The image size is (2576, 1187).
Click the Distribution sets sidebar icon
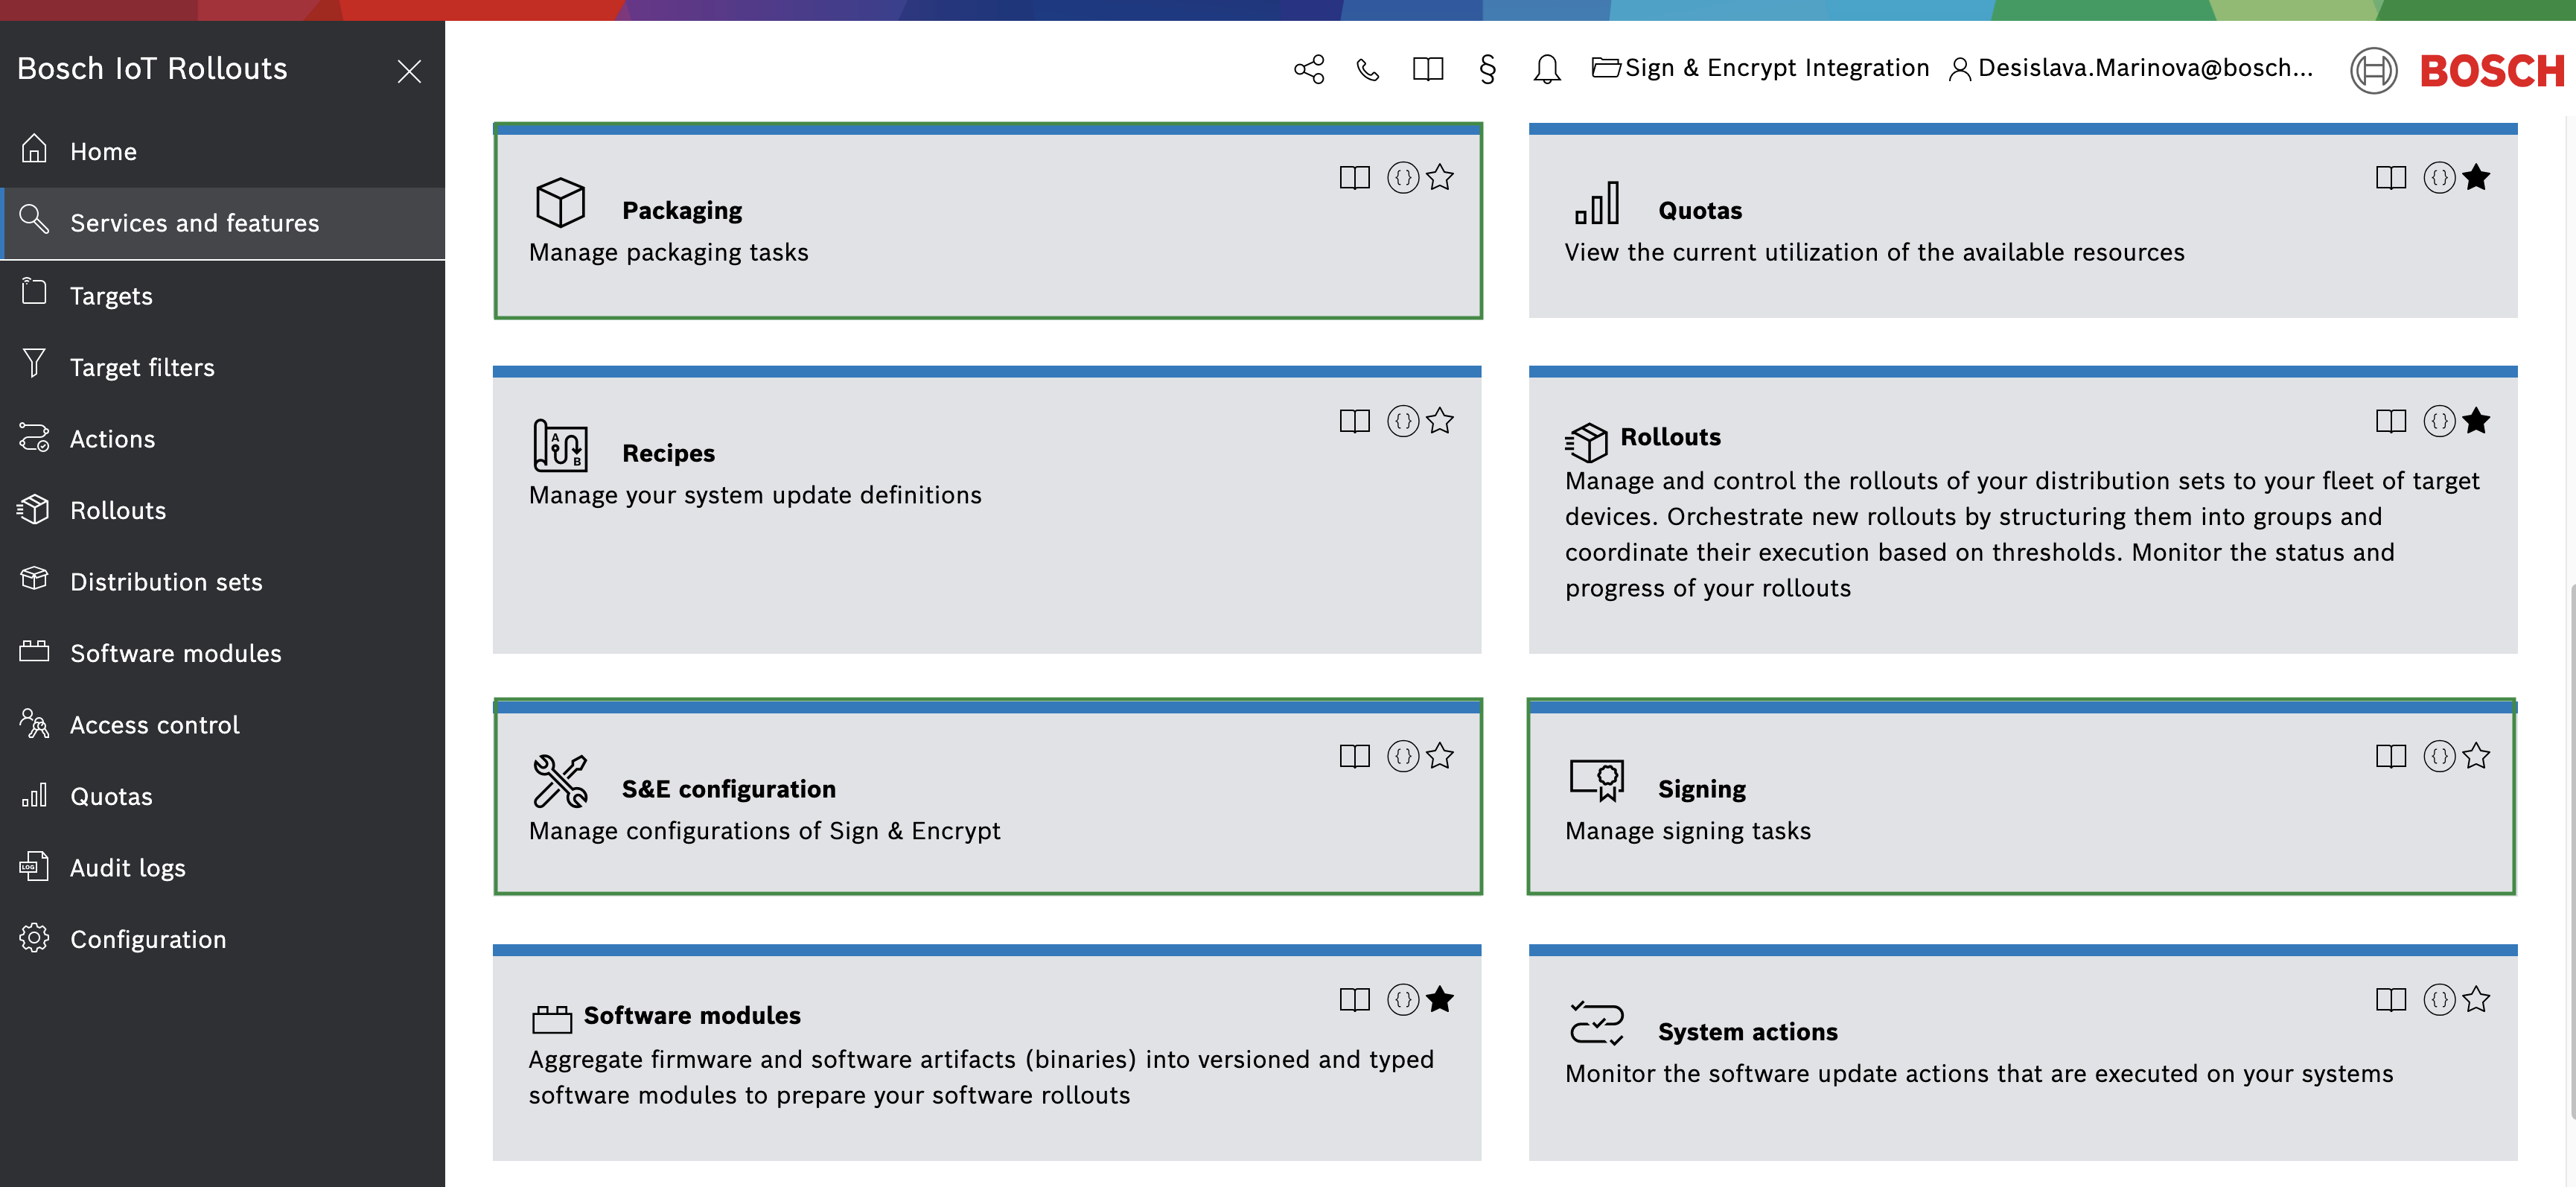click(34, 580)
